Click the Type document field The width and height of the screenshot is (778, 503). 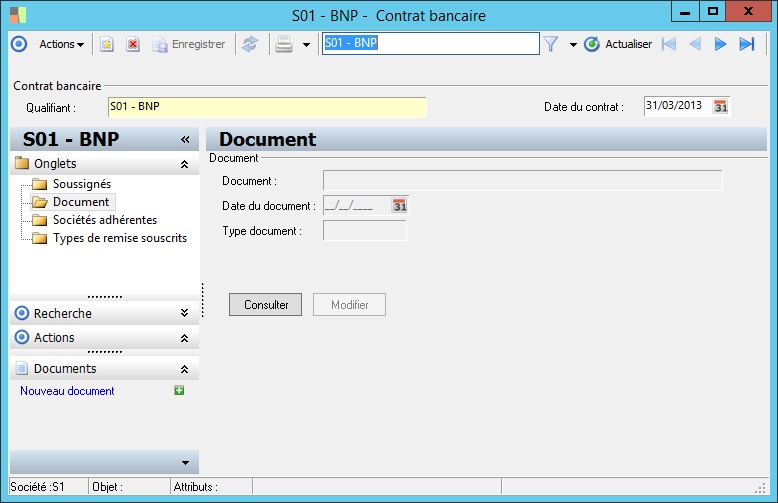[365, 231]
